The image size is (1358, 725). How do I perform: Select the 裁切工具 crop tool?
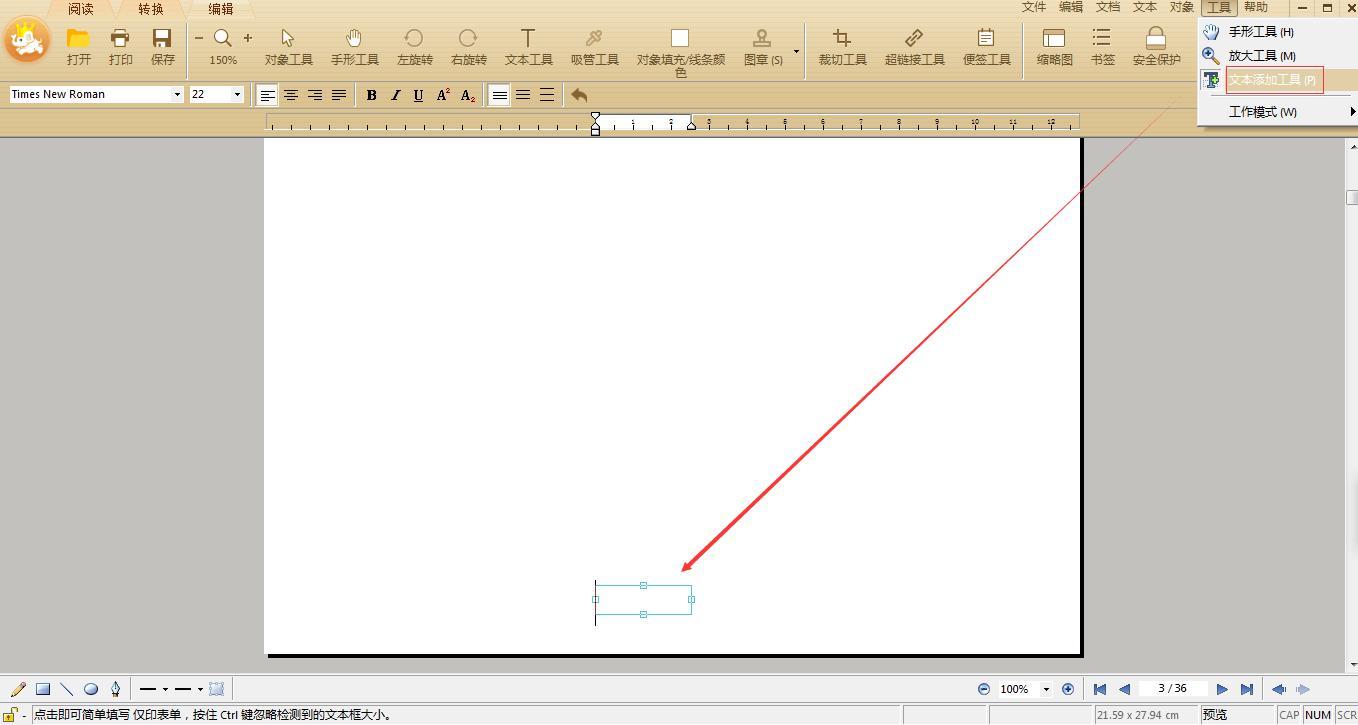842,46
